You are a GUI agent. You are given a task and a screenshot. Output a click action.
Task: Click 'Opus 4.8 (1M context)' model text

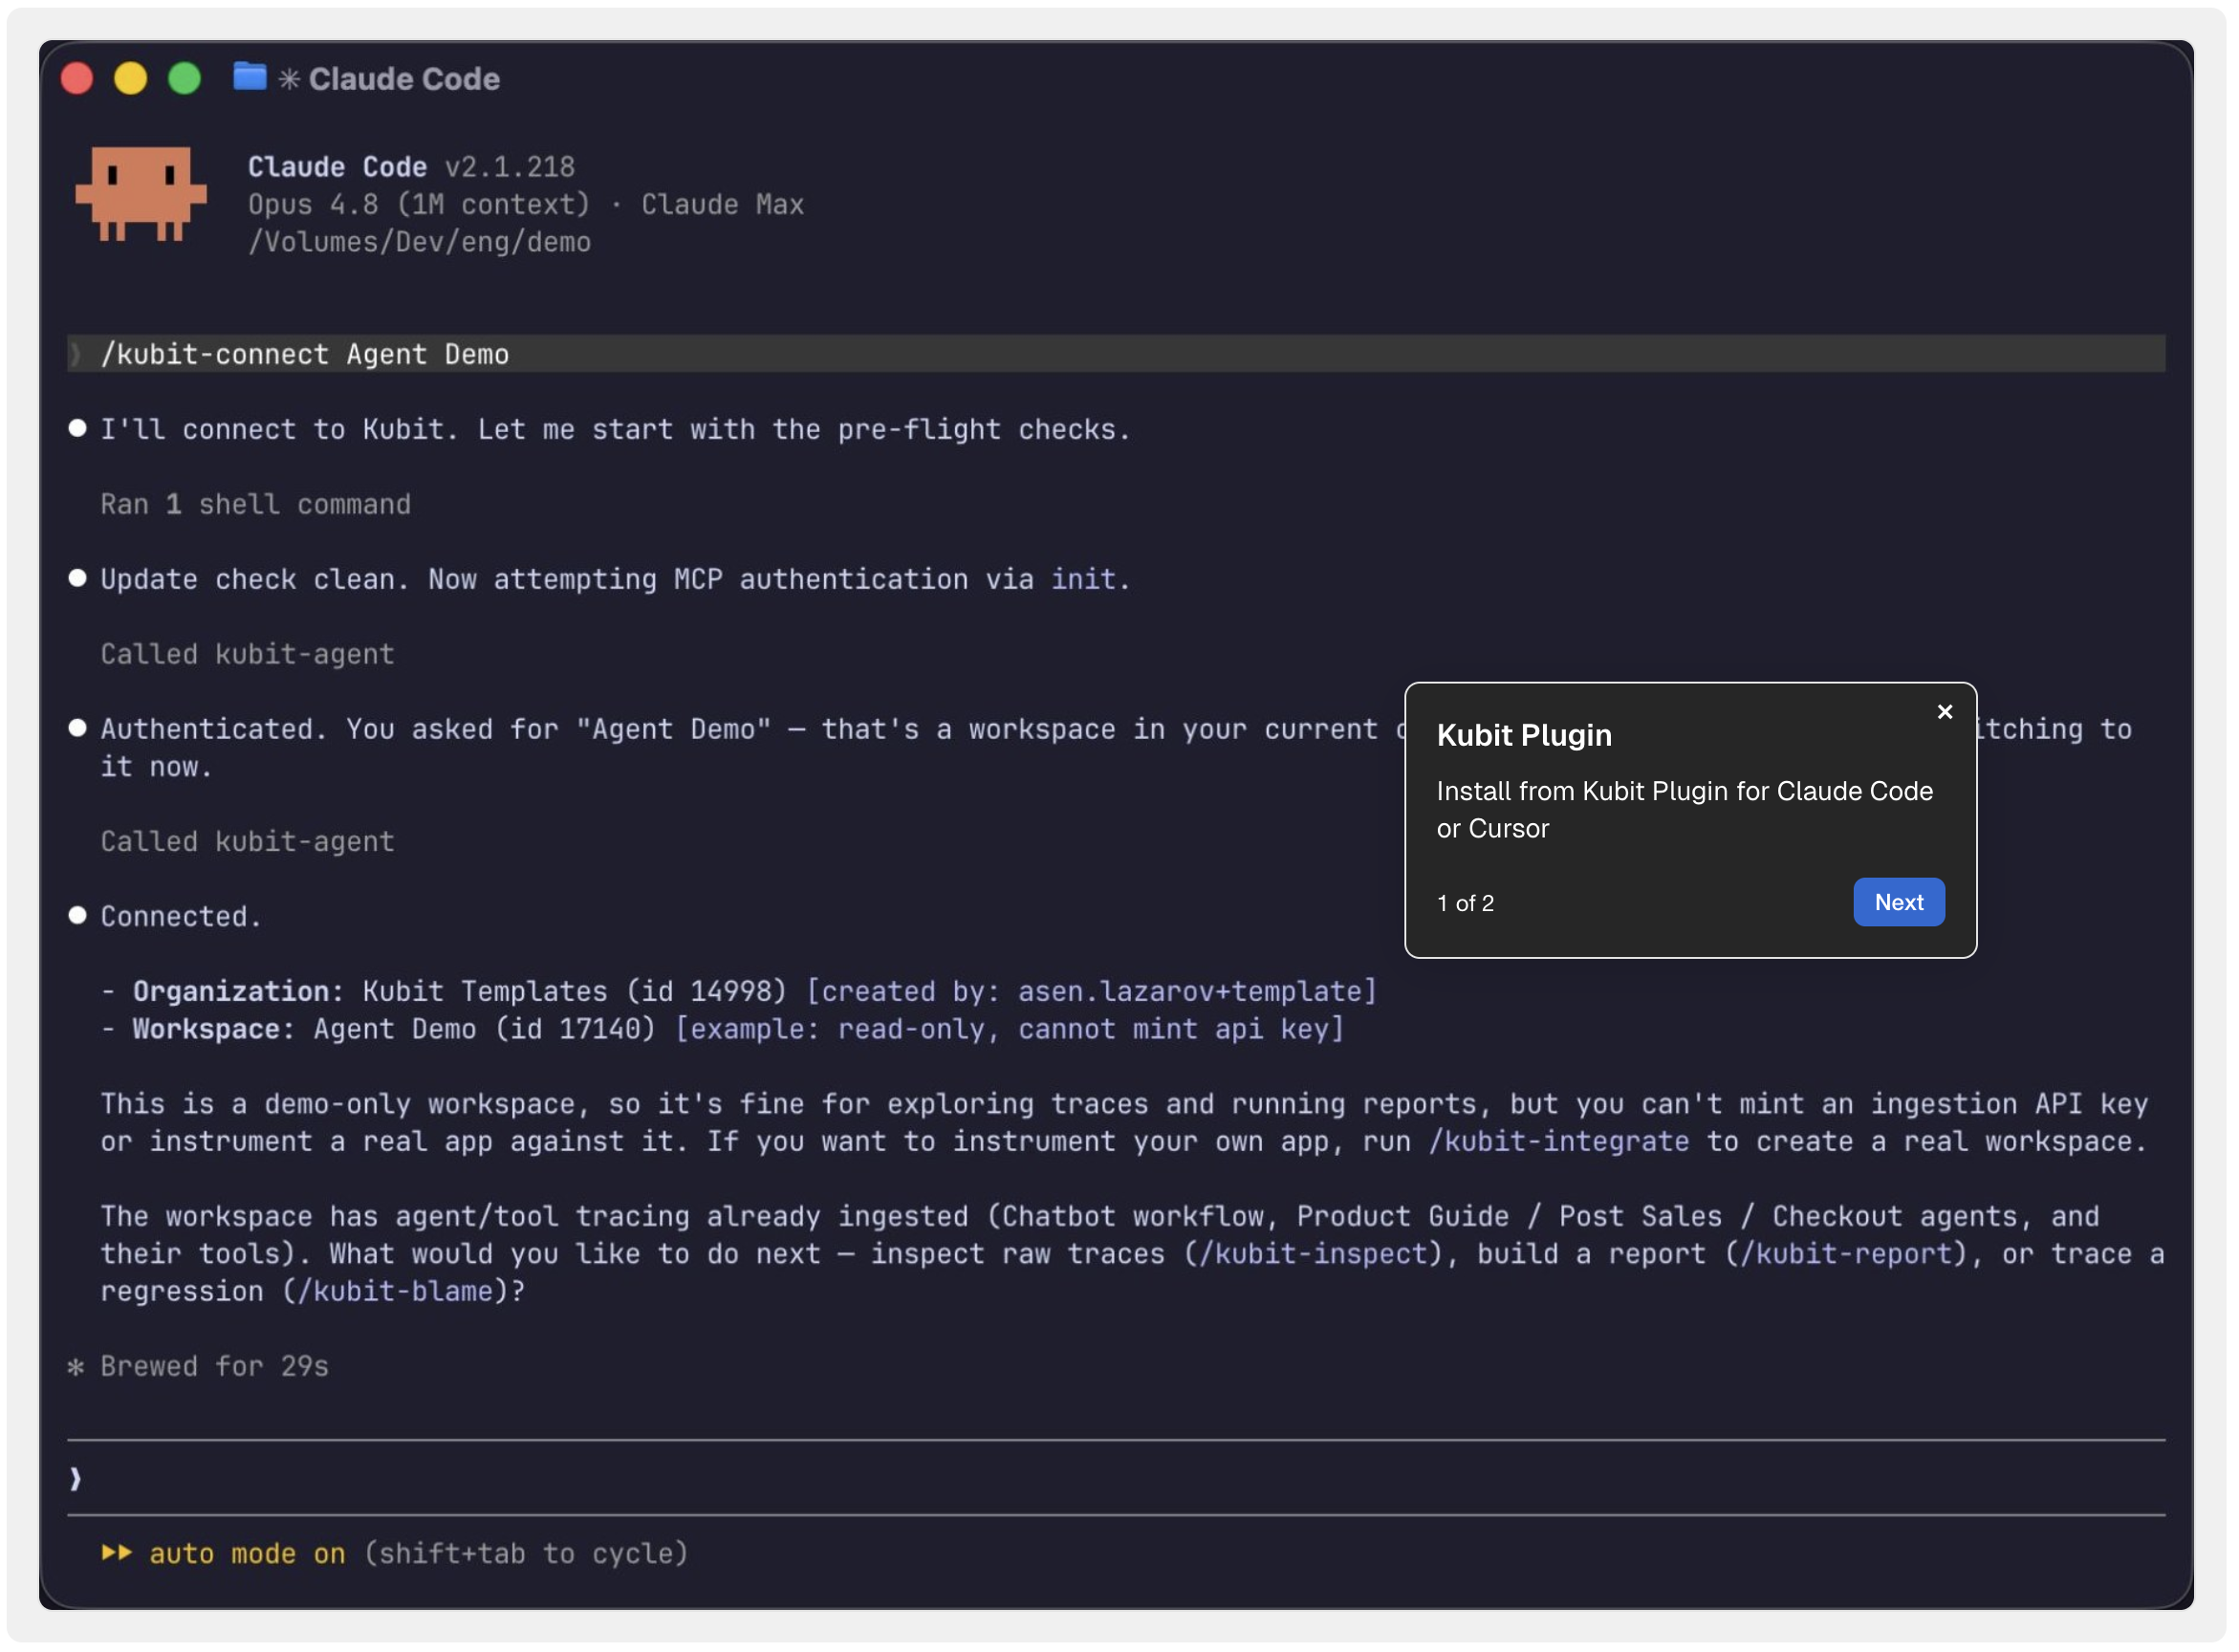click(420, 205)
